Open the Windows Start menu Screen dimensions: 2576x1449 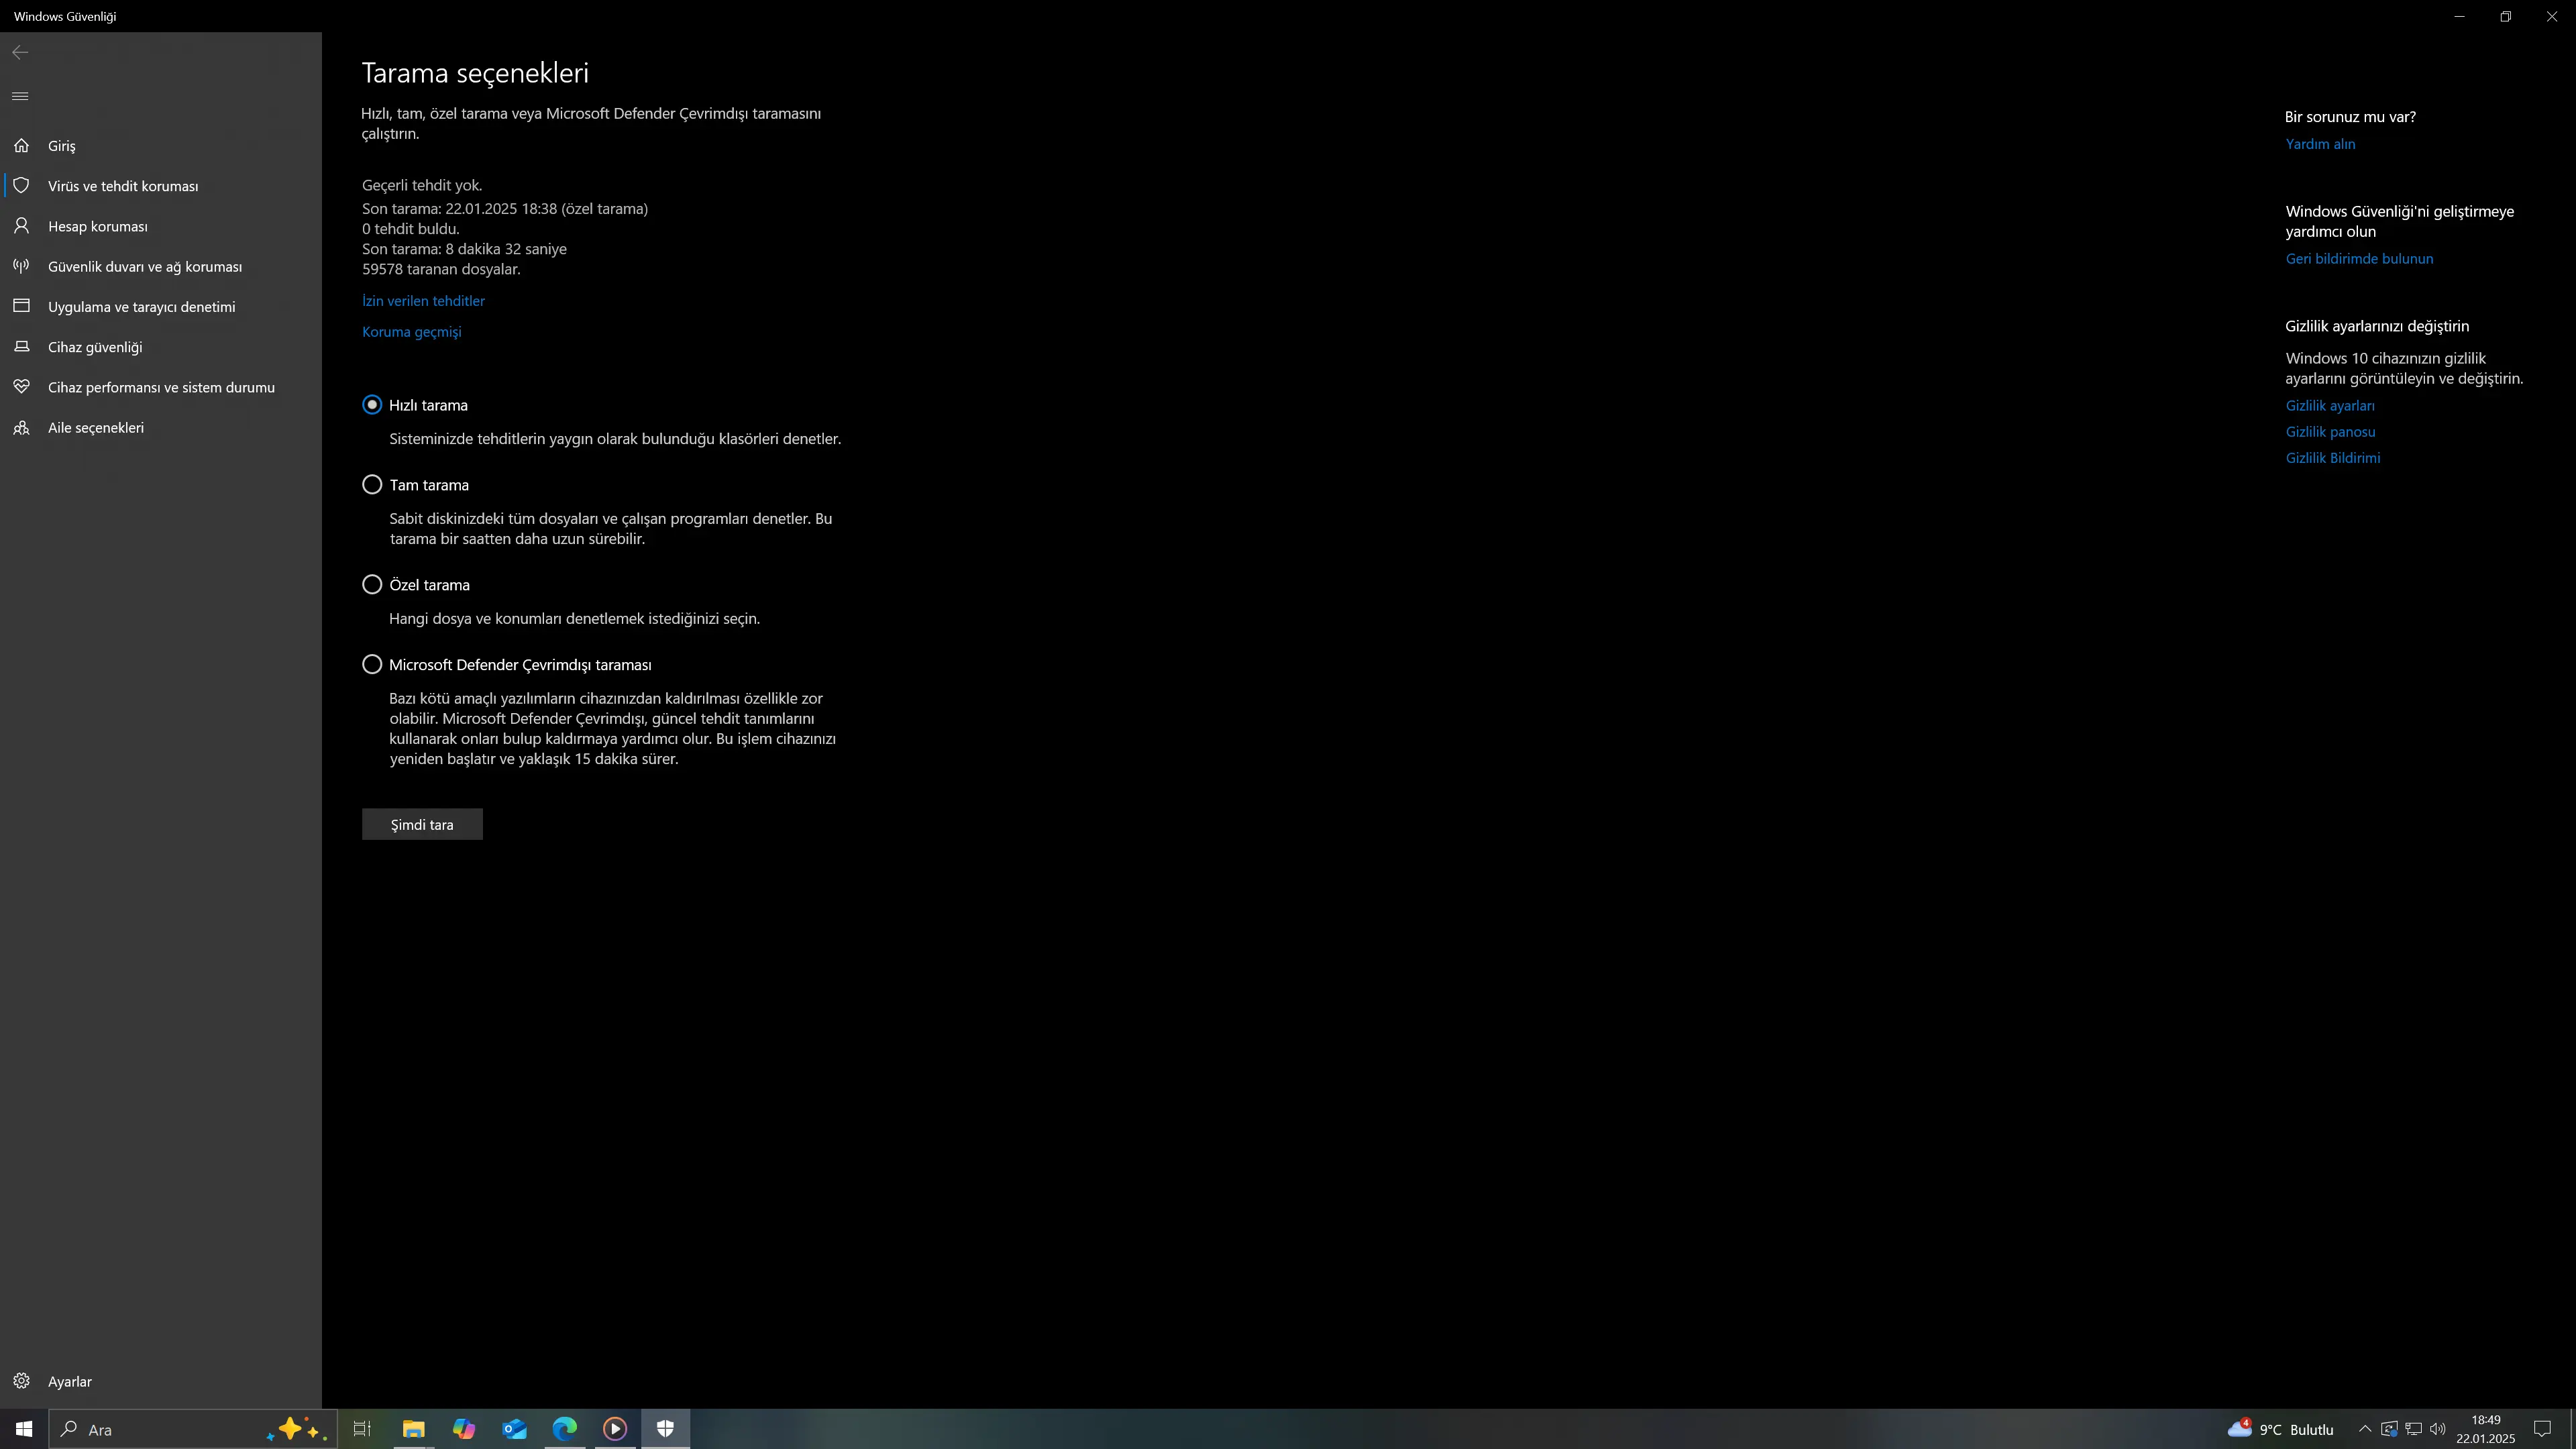(x=24, y=1429)
